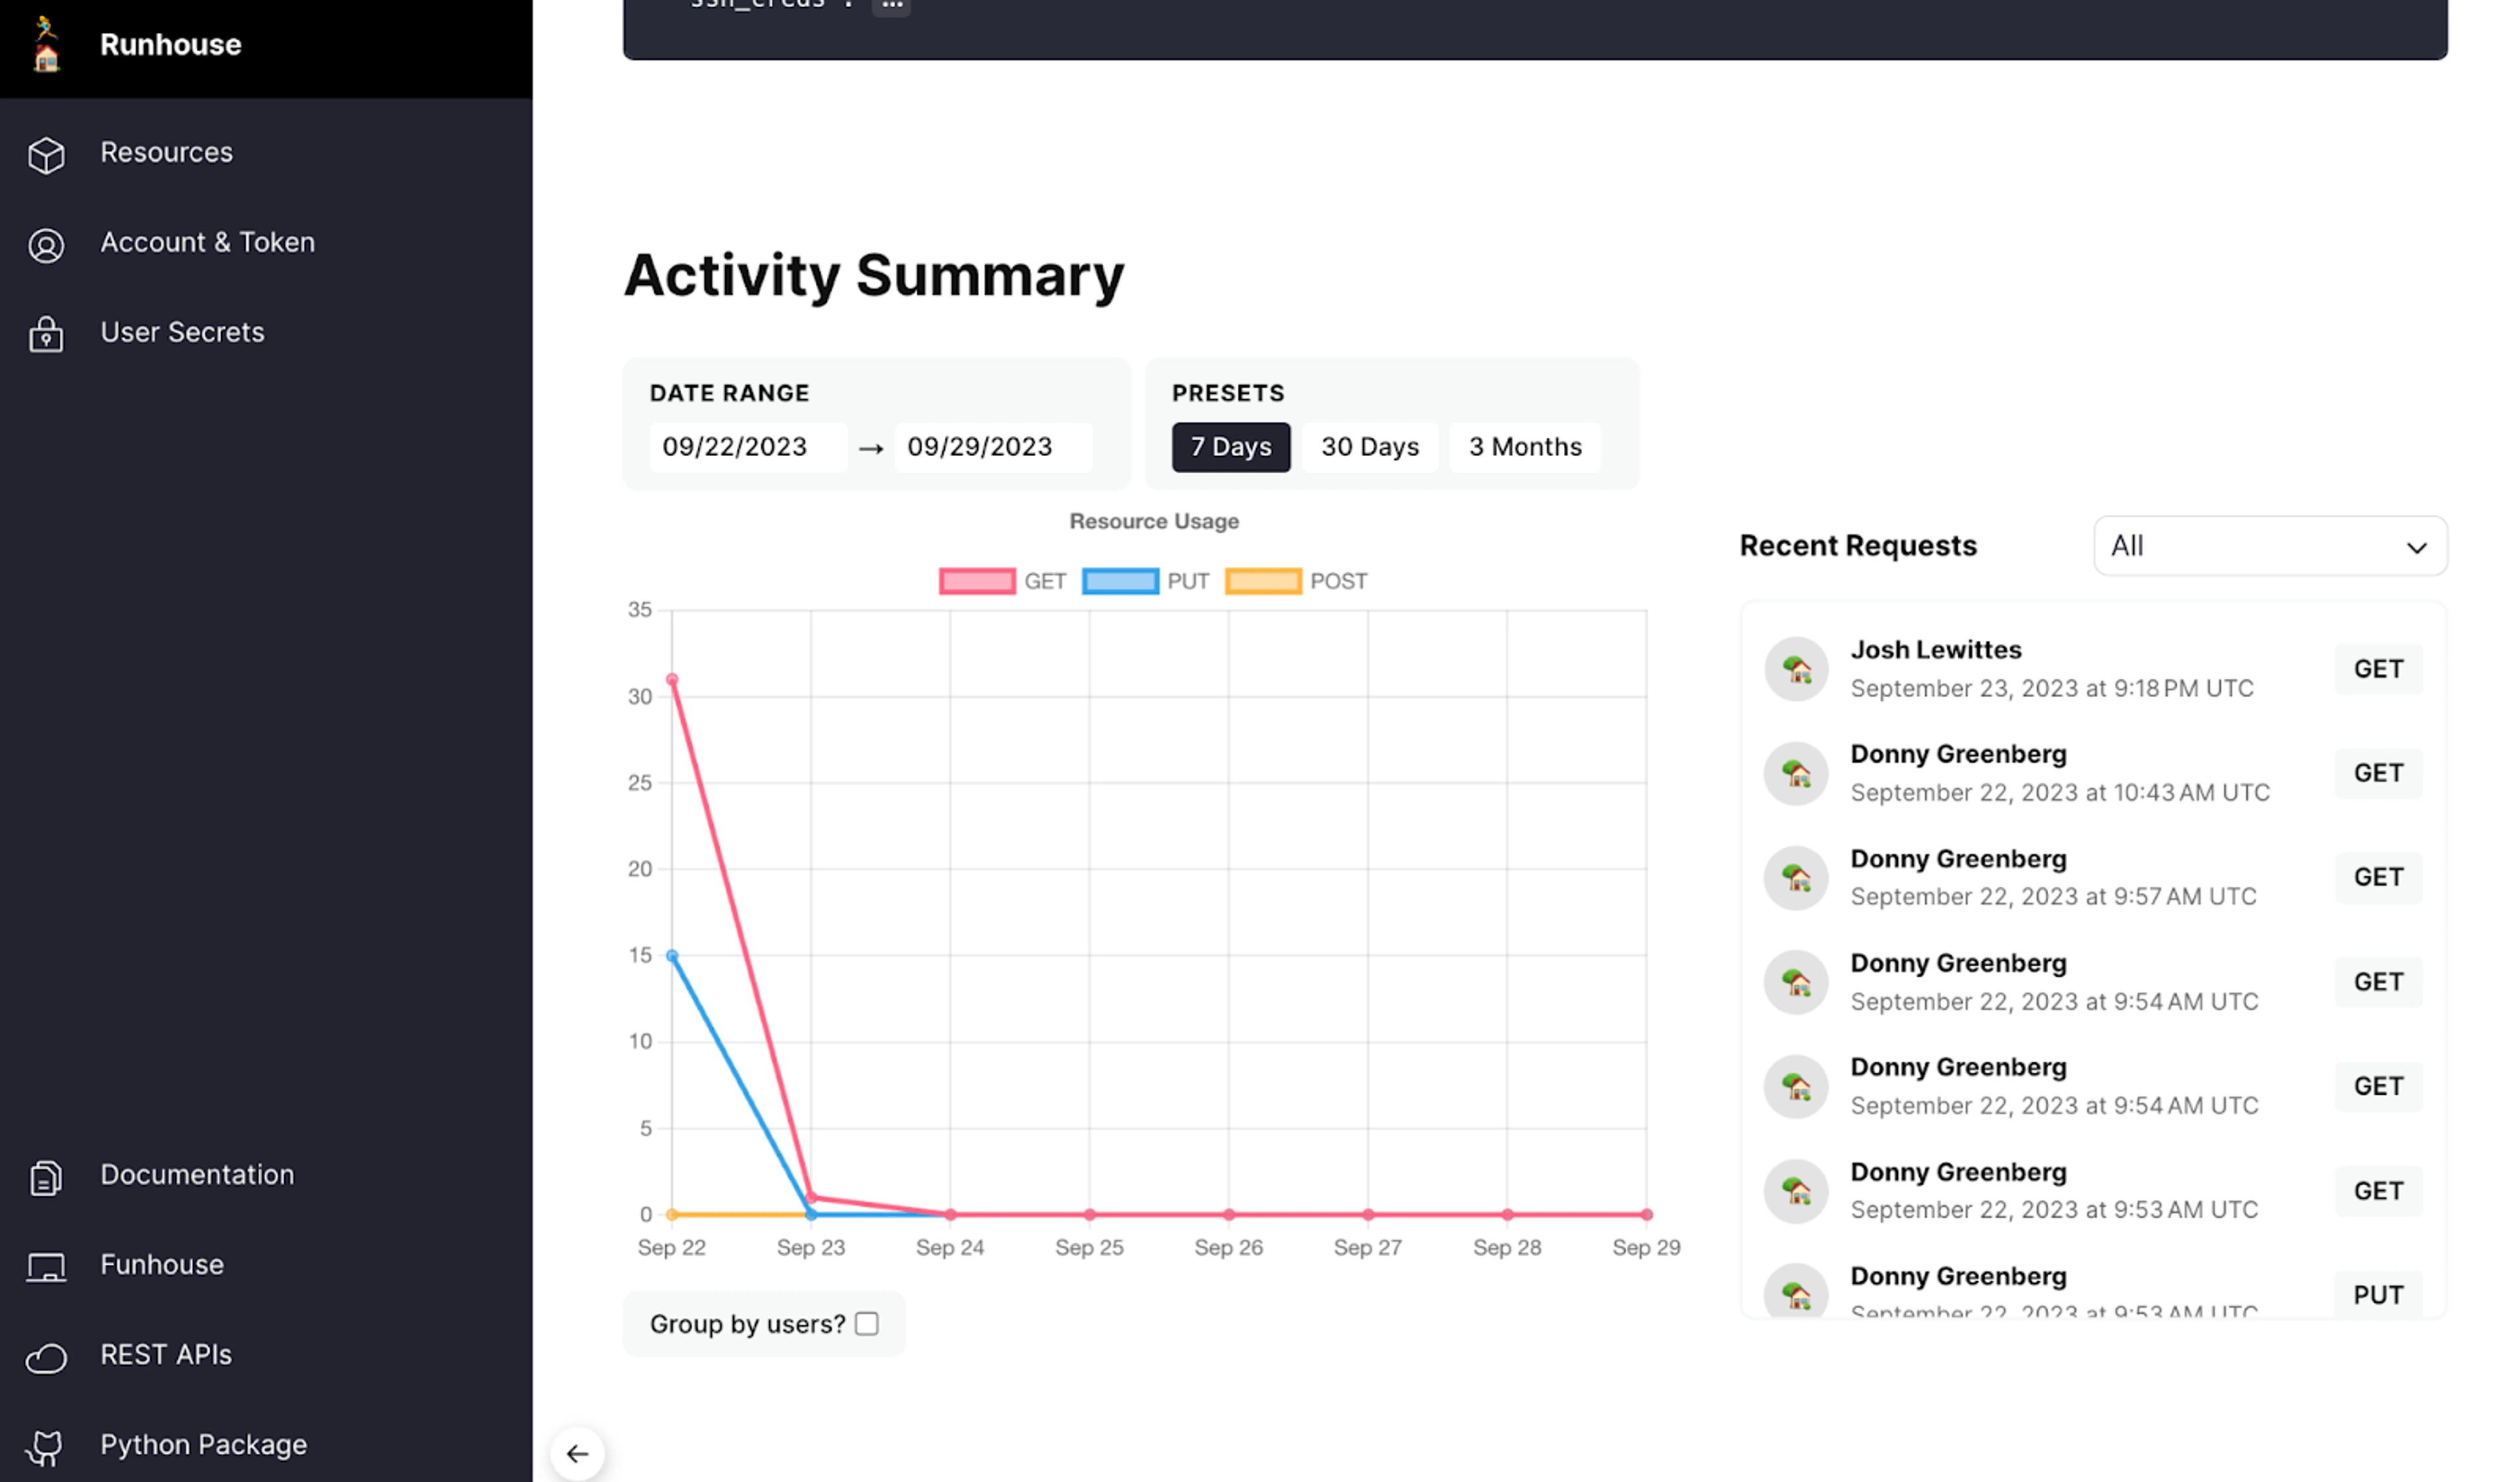Click the User Secrets lock icon
The width and height of the screenshot is (2520, 1482).
(46, 334)
